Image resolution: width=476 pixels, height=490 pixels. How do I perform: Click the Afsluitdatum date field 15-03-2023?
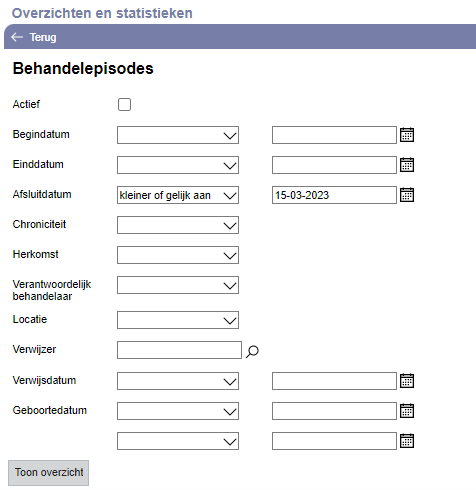[334, 195]
